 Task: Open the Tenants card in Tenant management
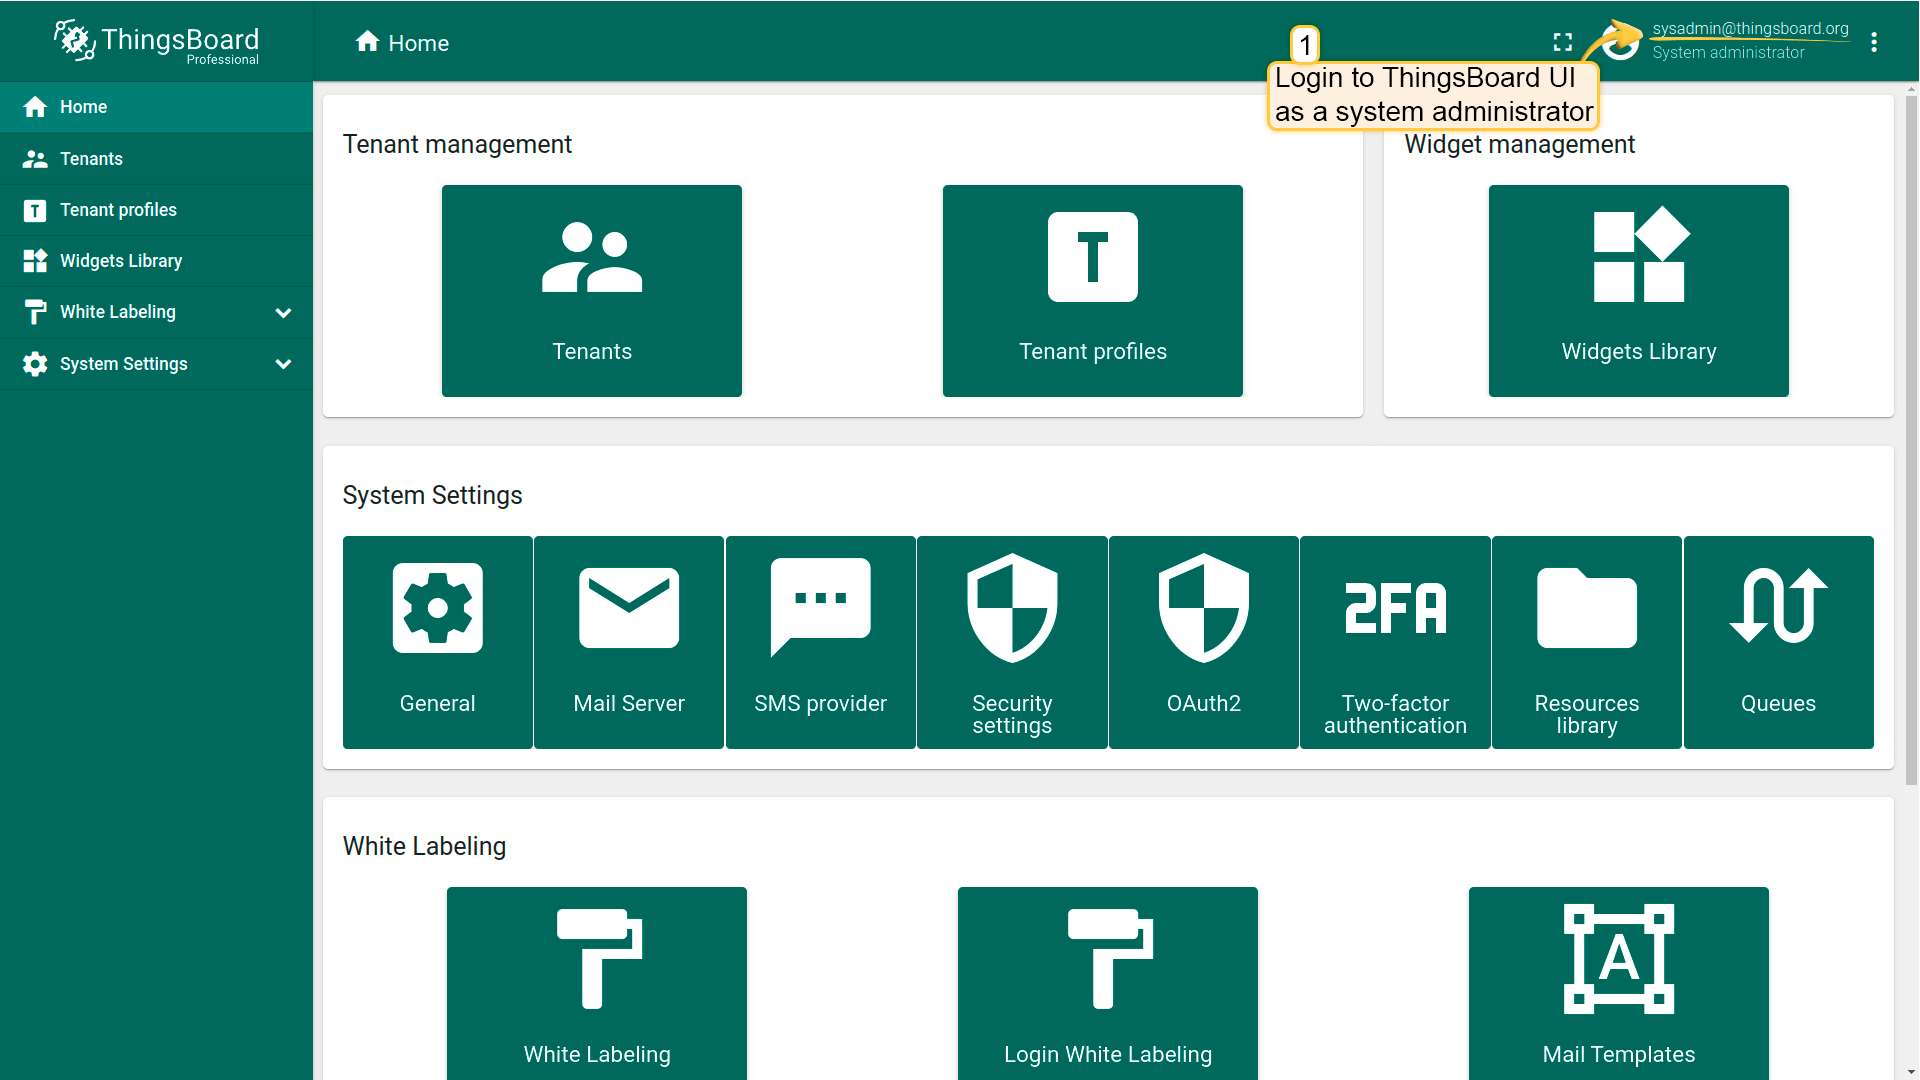(x=592, y=290)
